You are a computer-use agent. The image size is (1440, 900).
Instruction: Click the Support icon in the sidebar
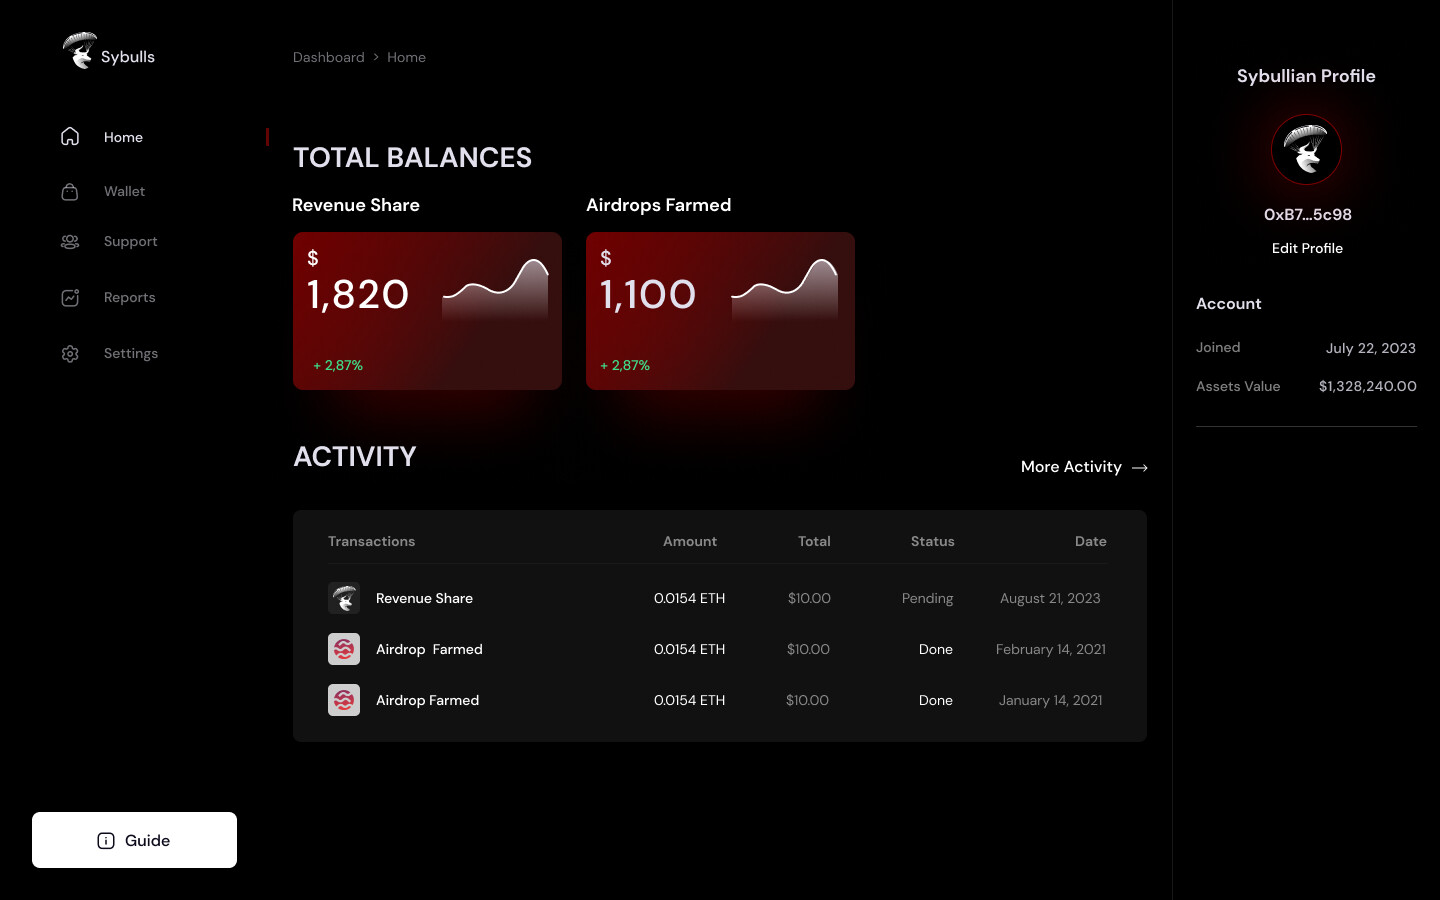click(69, 241)
